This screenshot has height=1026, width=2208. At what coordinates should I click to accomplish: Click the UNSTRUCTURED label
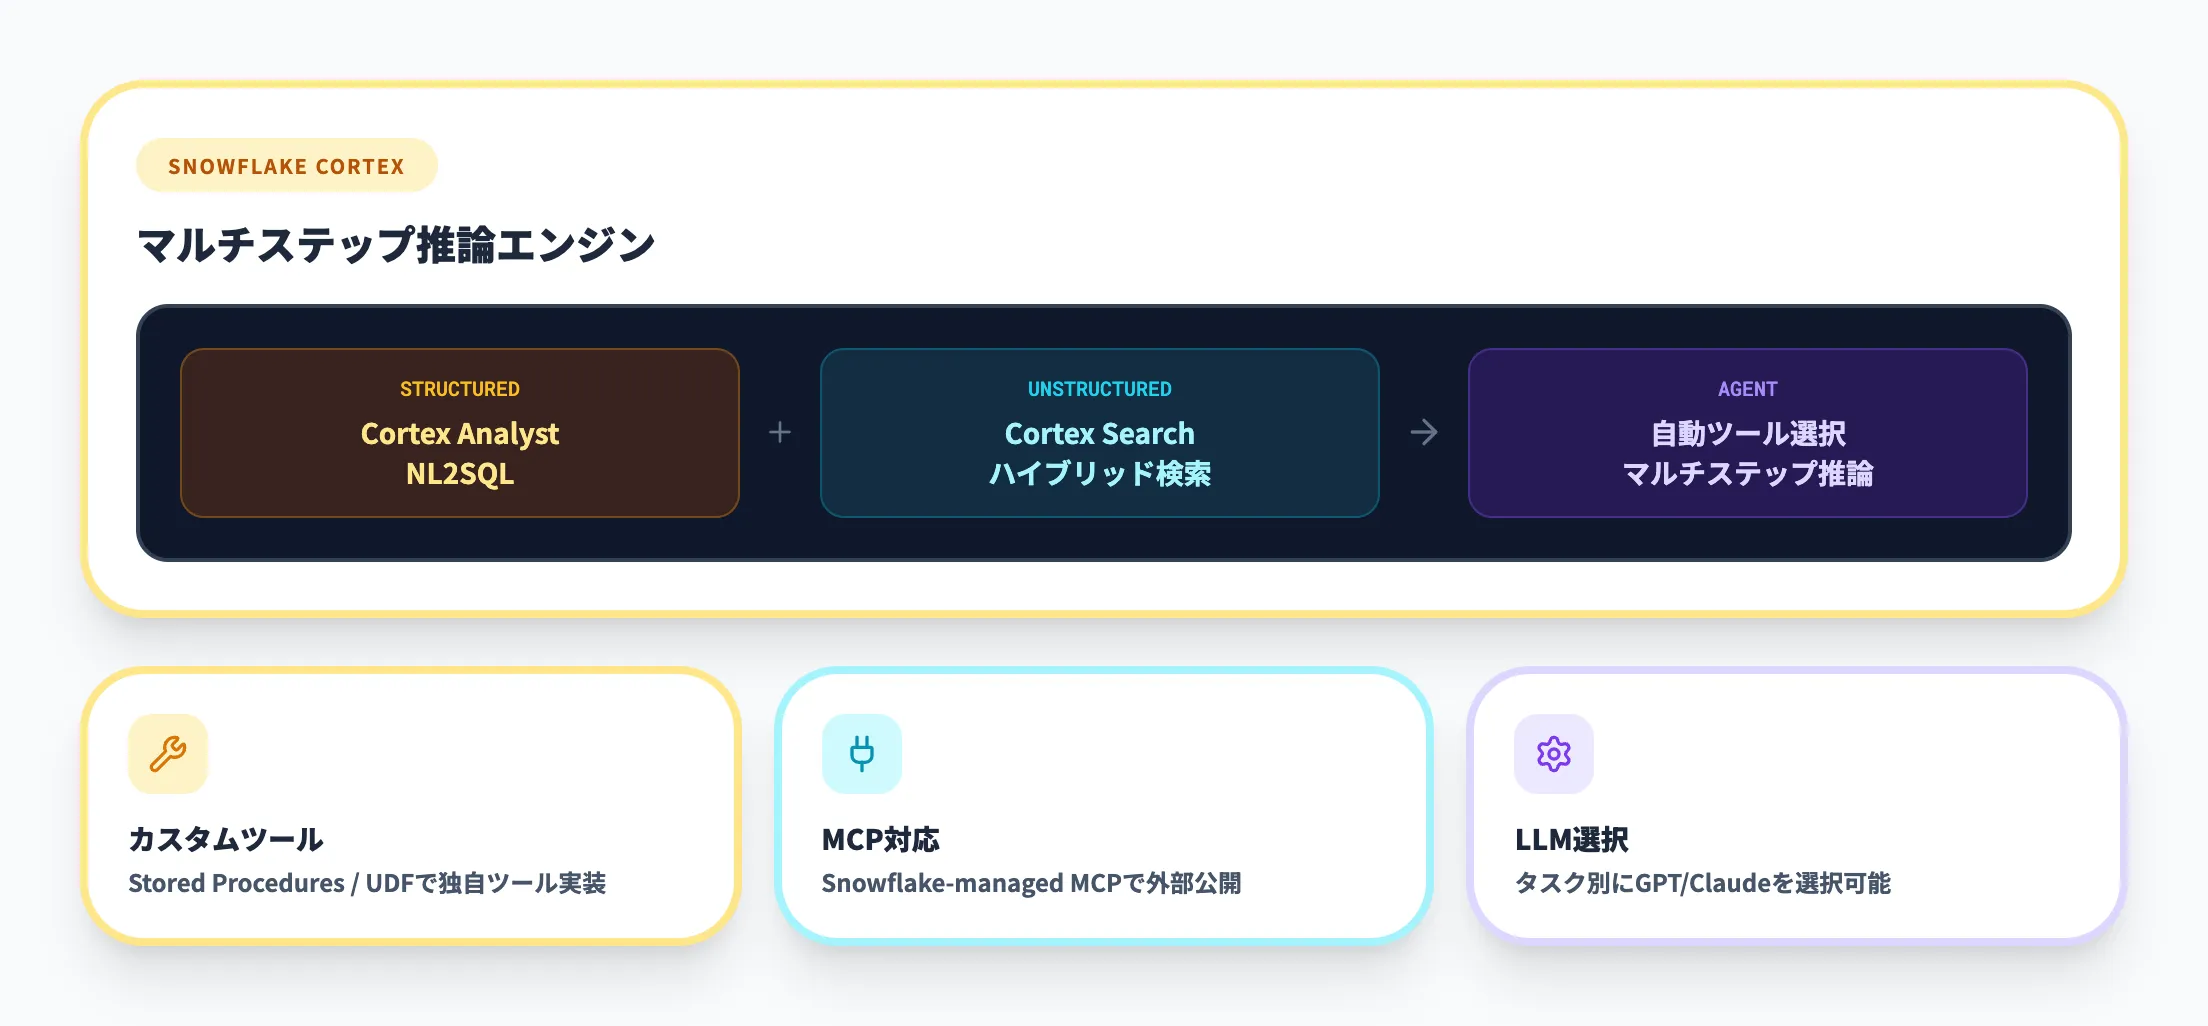click(1099, 389)
